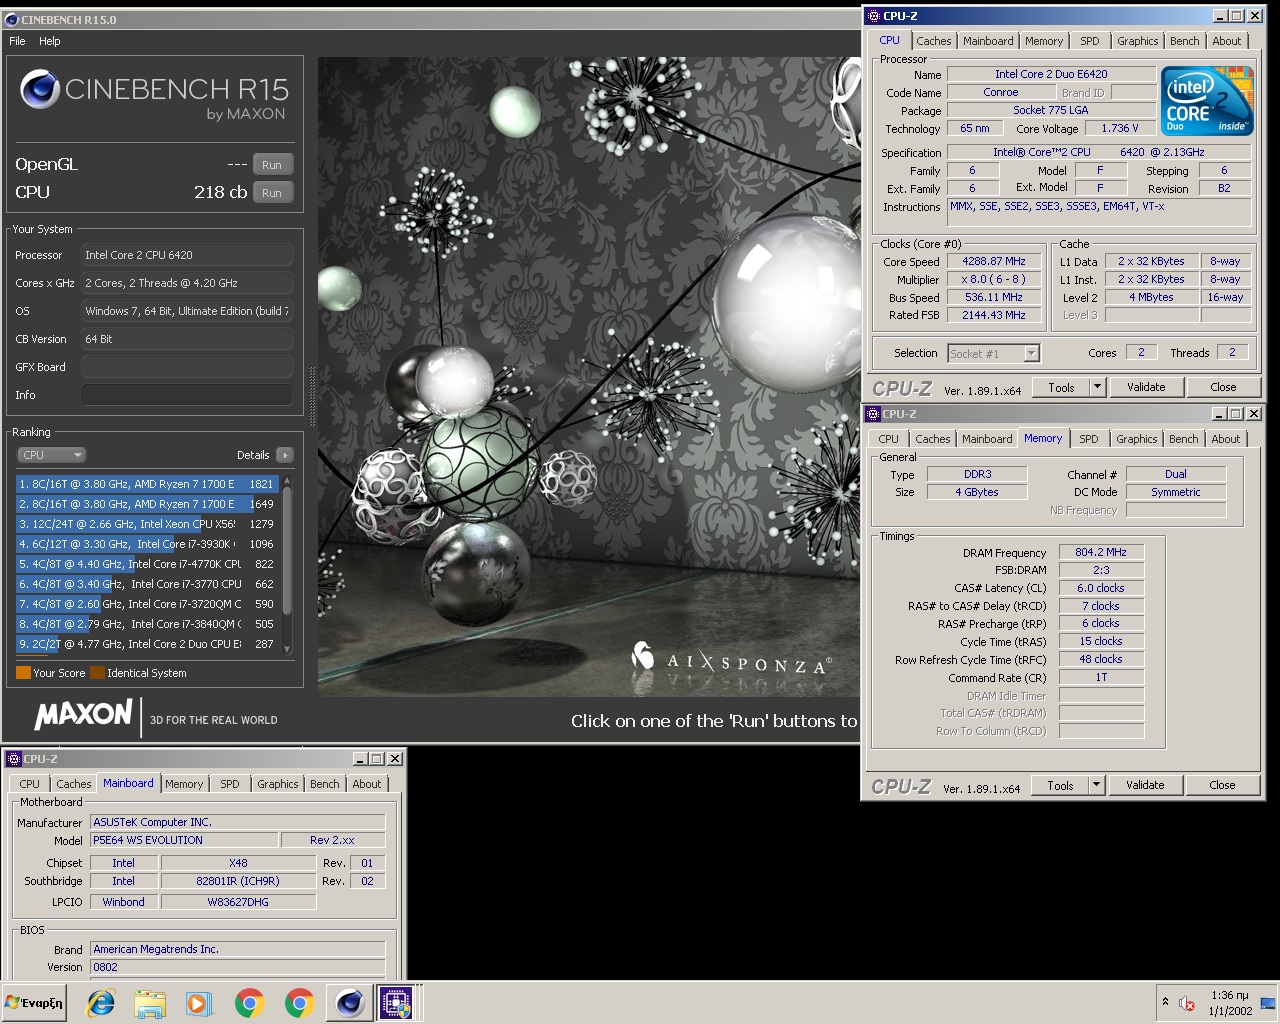Select ranking row 1 Ryzen 7 score 1821
Viewport: 1280px width, 1024px height.
147,484
